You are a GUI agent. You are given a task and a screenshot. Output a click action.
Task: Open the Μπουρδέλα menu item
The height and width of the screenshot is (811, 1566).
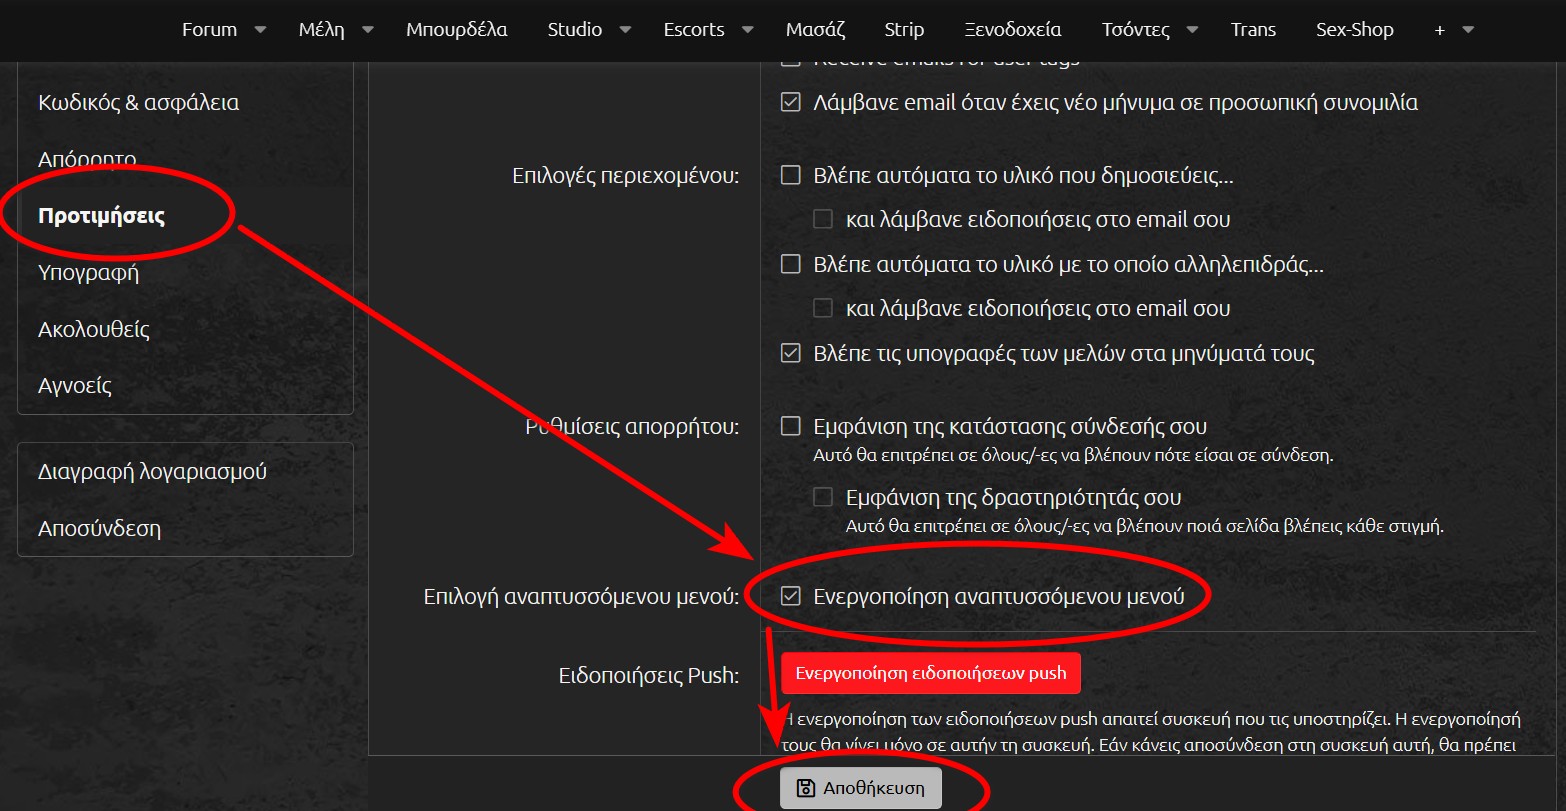coord(457,30)
